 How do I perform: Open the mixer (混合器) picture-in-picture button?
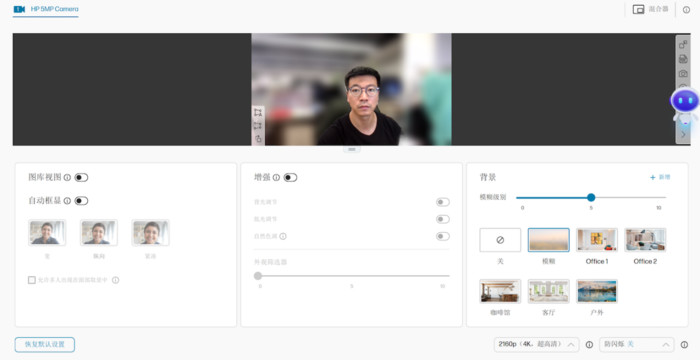pyautogui.click(x=650, y=9)
